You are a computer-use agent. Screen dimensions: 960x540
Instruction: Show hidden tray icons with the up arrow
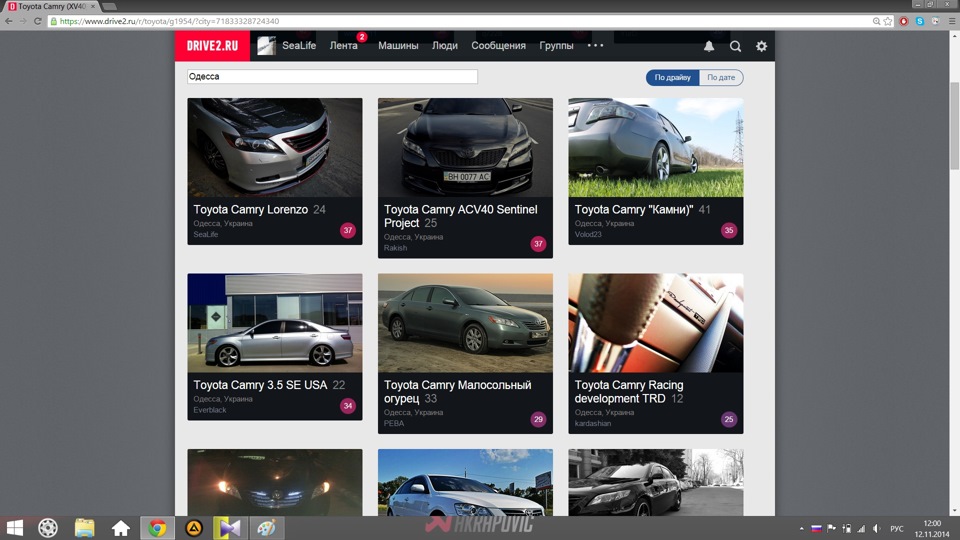(x=801, y=528)
